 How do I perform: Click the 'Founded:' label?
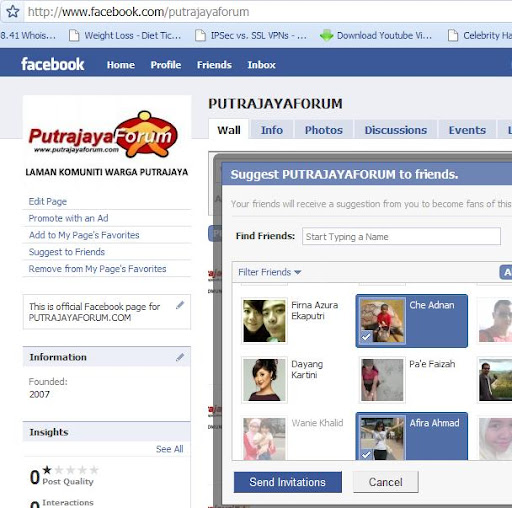pos(48,381)
